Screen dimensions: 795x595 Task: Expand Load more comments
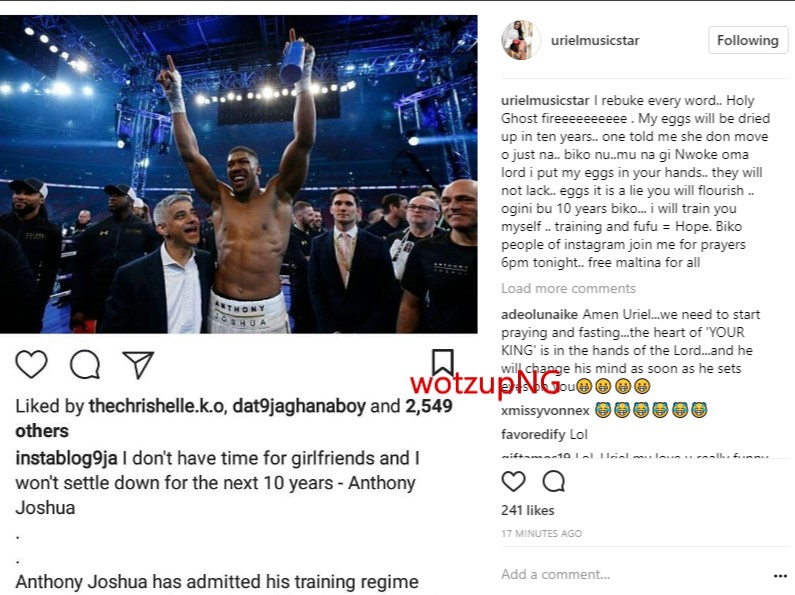(568, 288)
